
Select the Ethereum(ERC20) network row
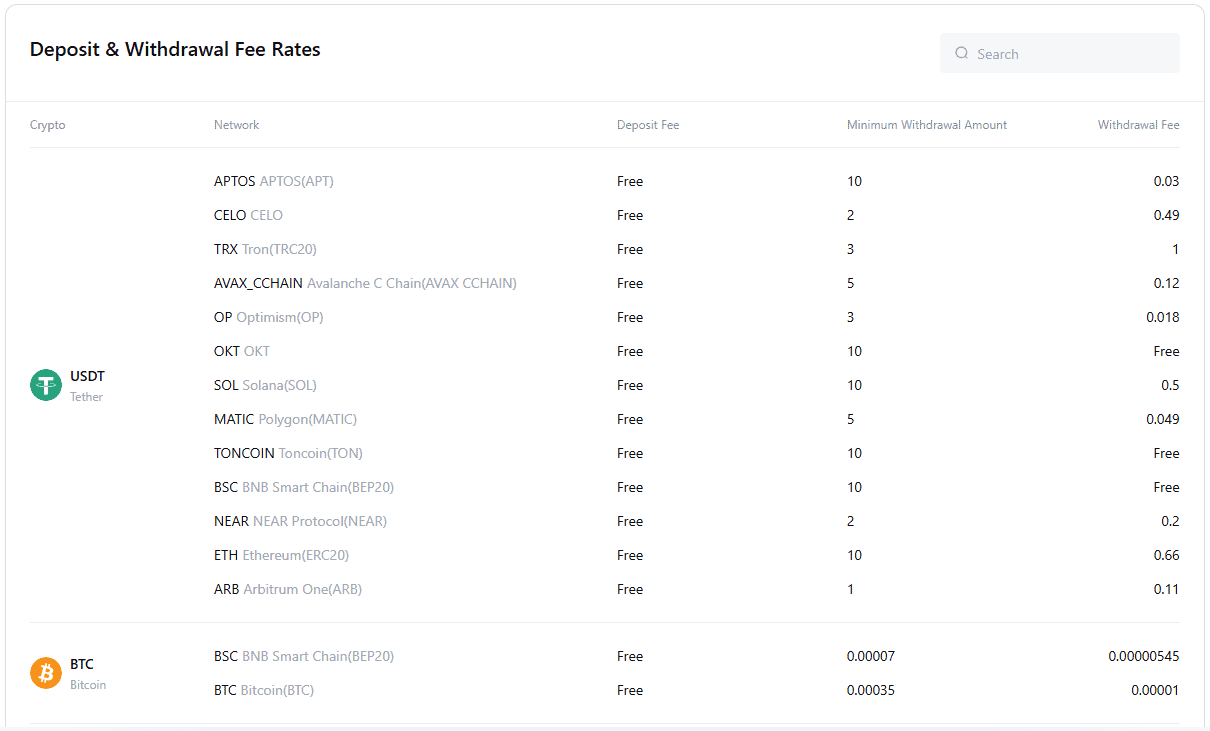[x=281, y=556]
